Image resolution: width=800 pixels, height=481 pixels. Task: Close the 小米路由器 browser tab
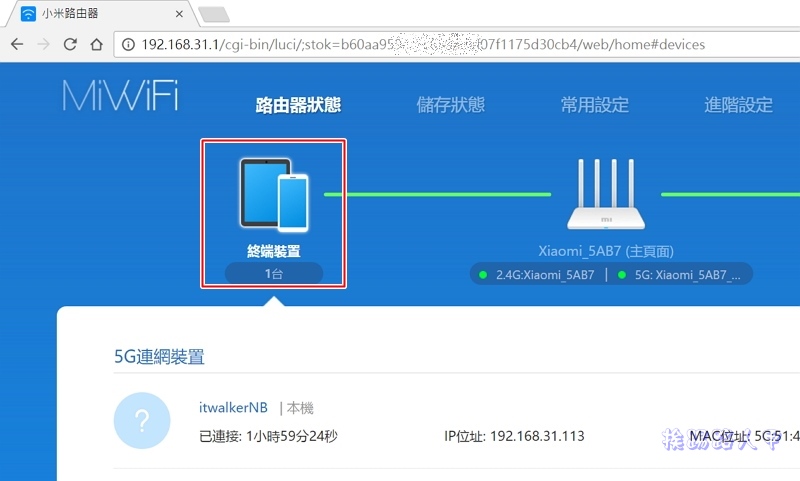(179, 14)
